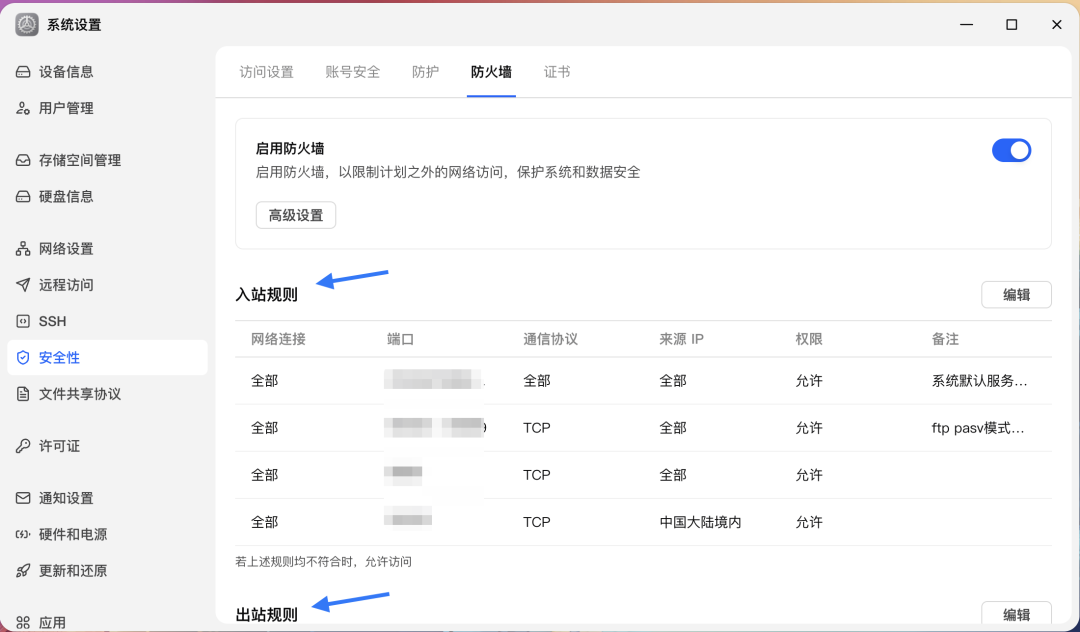Click the 应用 grid icon

(23, 622)
